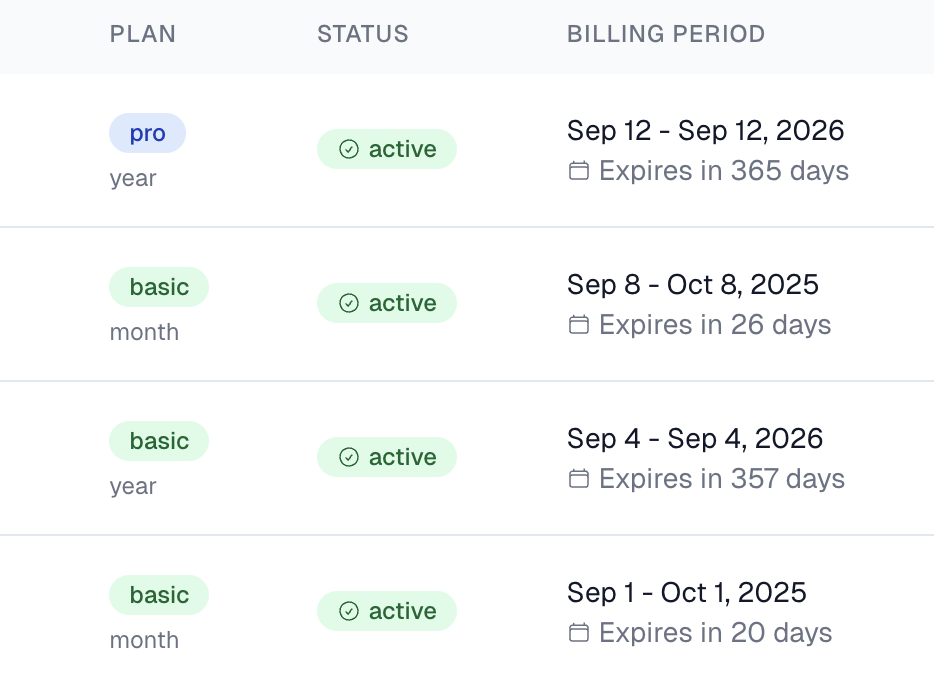Click the calendar icon beside Expires in 357 days
The image size is (934, 676).
[578, 479]
